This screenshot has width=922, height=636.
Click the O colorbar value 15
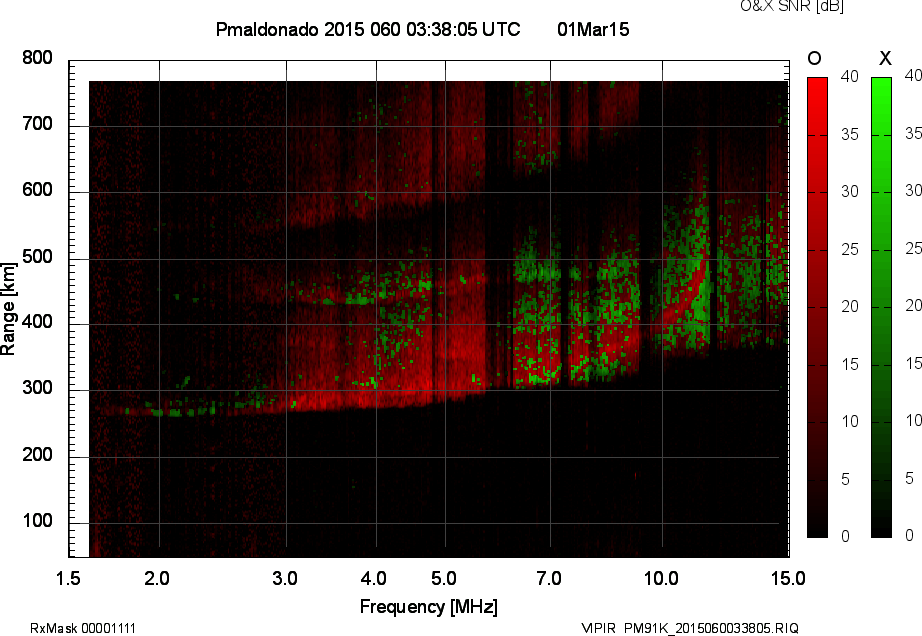pyautogui.click(x=850, y=364)
